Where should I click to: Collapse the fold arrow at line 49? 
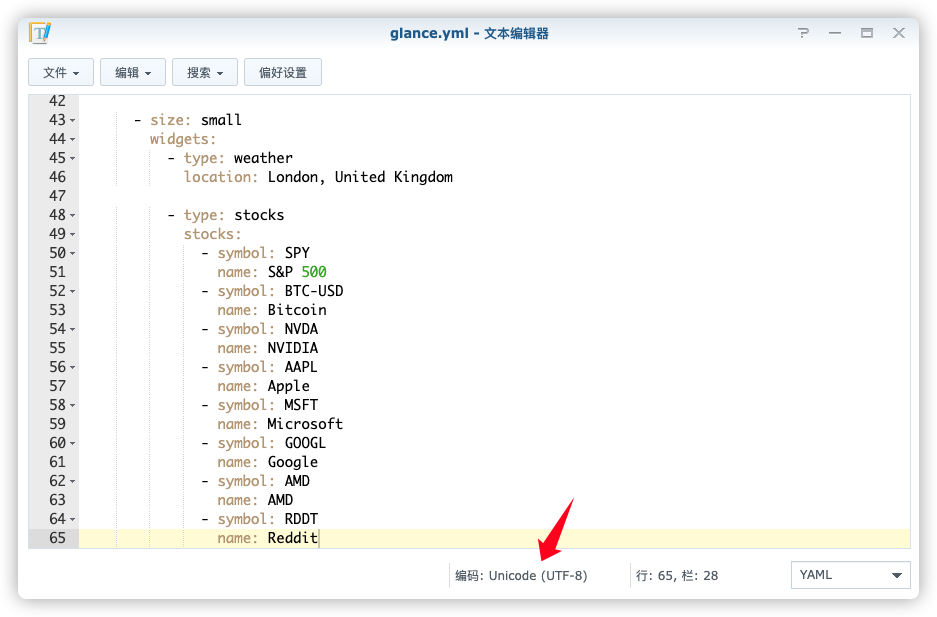coord(72,235)
